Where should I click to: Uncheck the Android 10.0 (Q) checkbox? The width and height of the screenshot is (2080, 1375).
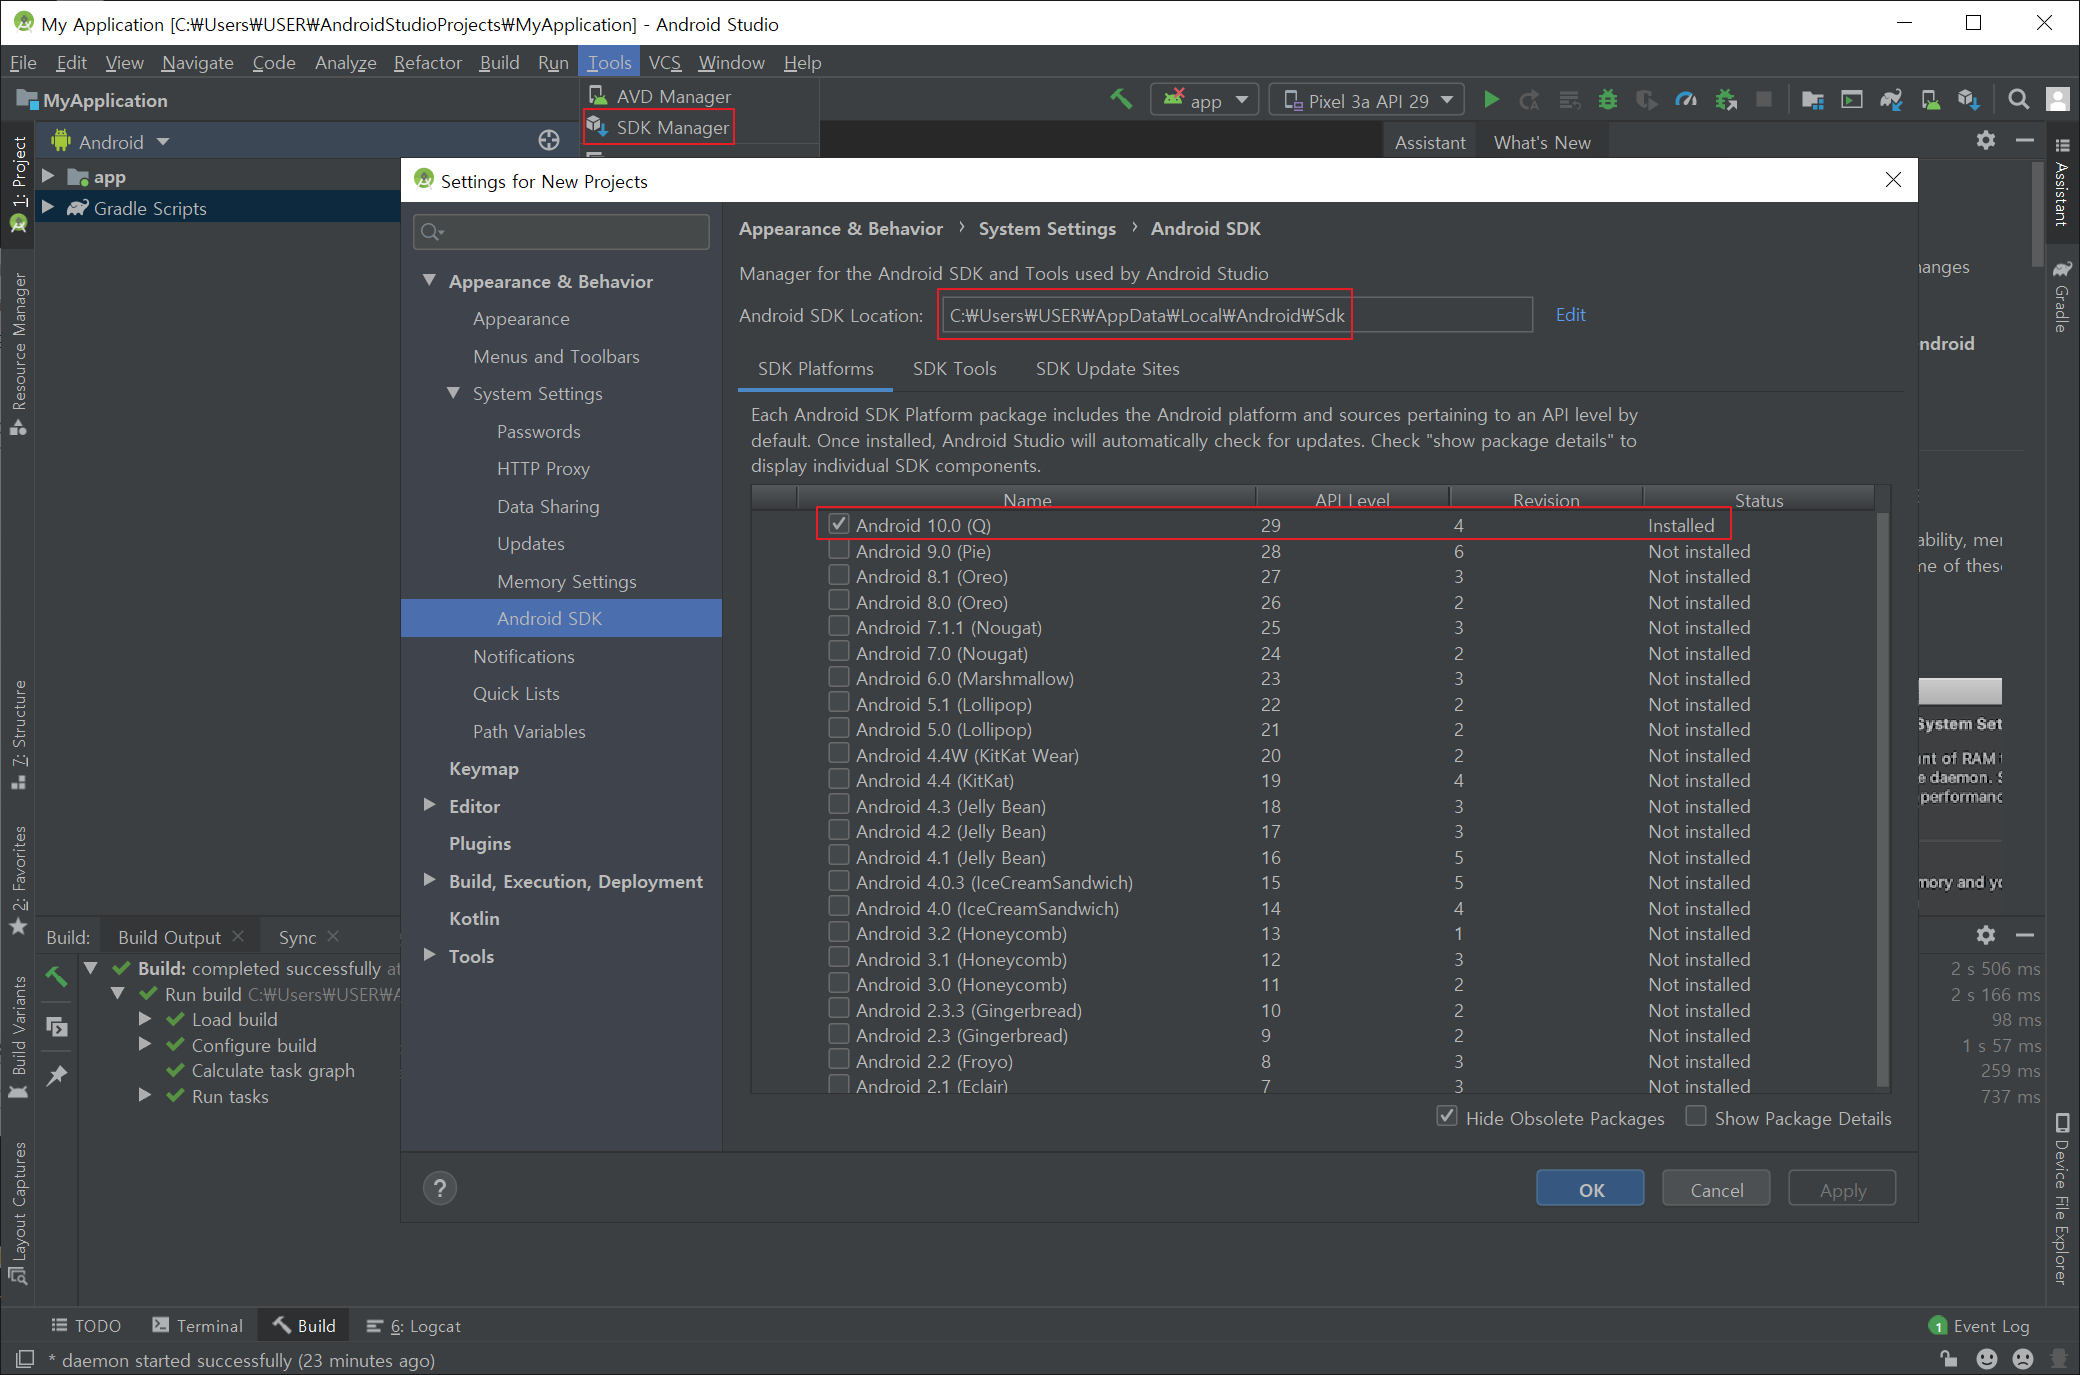(x=838, y=523)
